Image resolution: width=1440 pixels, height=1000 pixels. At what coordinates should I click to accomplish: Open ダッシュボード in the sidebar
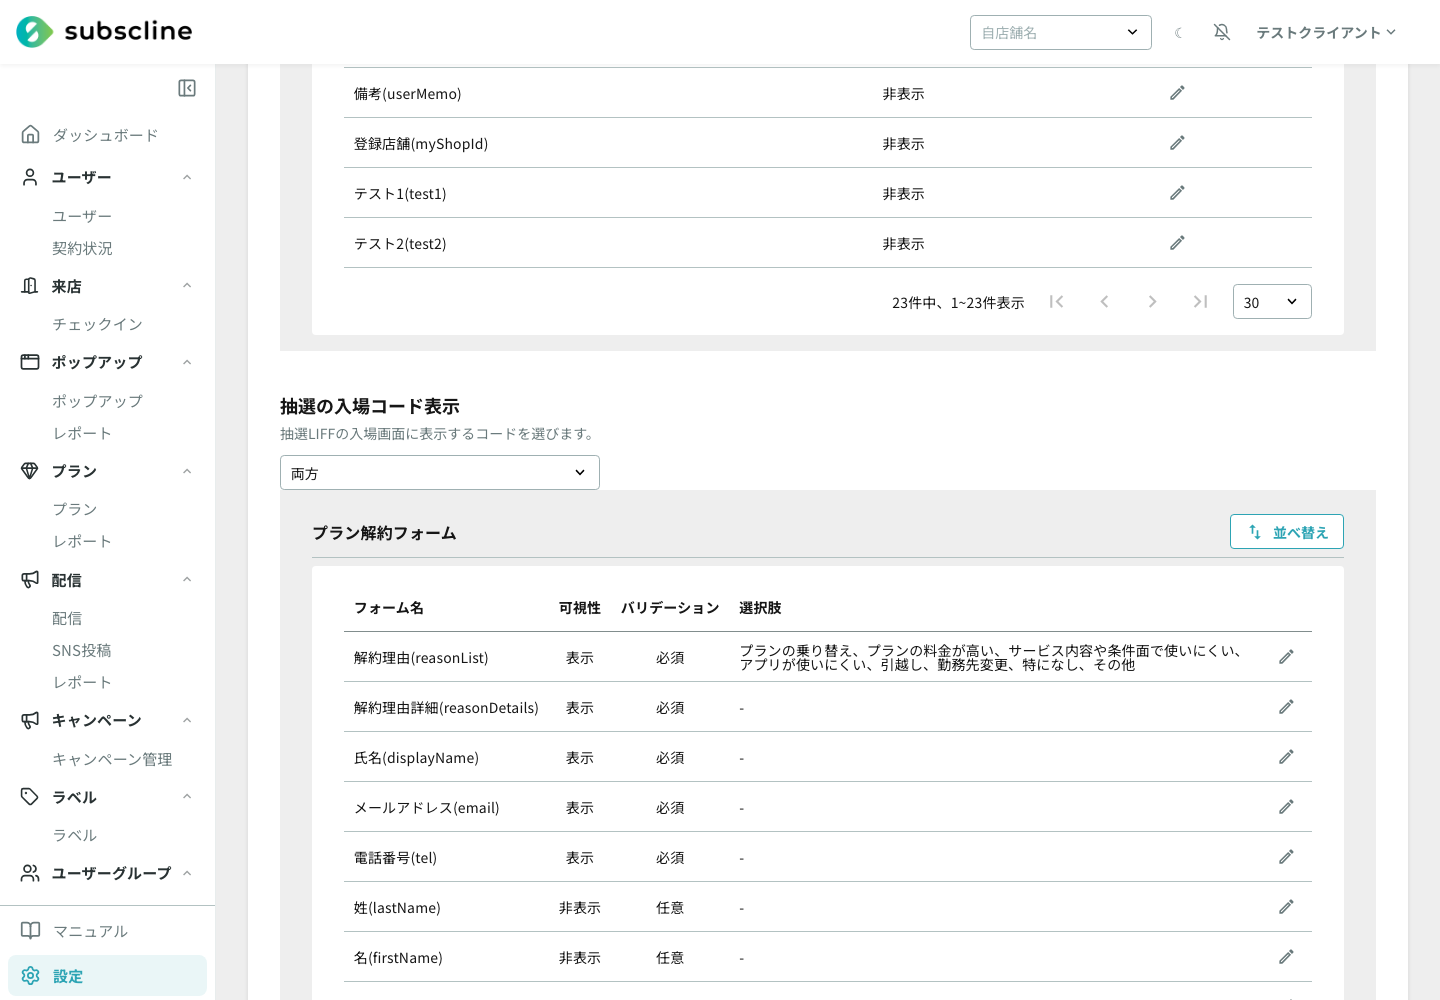coord(105,135)
